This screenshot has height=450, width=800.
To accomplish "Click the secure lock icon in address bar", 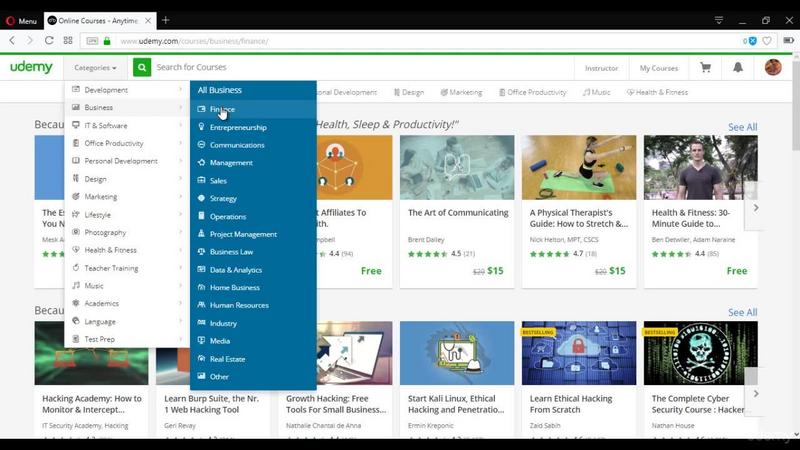I will [107, 41].
